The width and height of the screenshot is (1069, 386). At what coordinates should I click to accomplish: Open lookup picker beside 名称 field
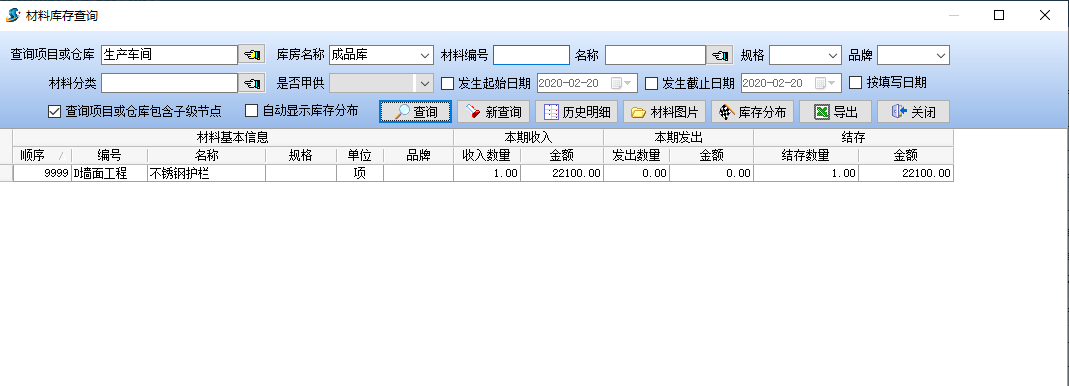(x=719, y=55)
